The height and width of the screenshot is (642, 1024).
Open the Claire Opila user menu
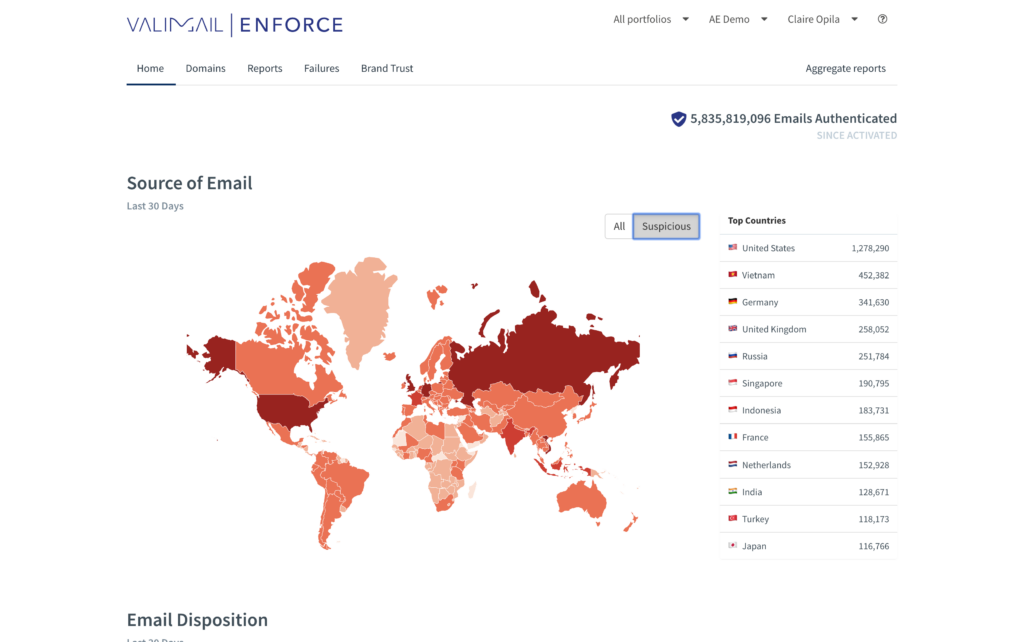(x=822, y=20)
